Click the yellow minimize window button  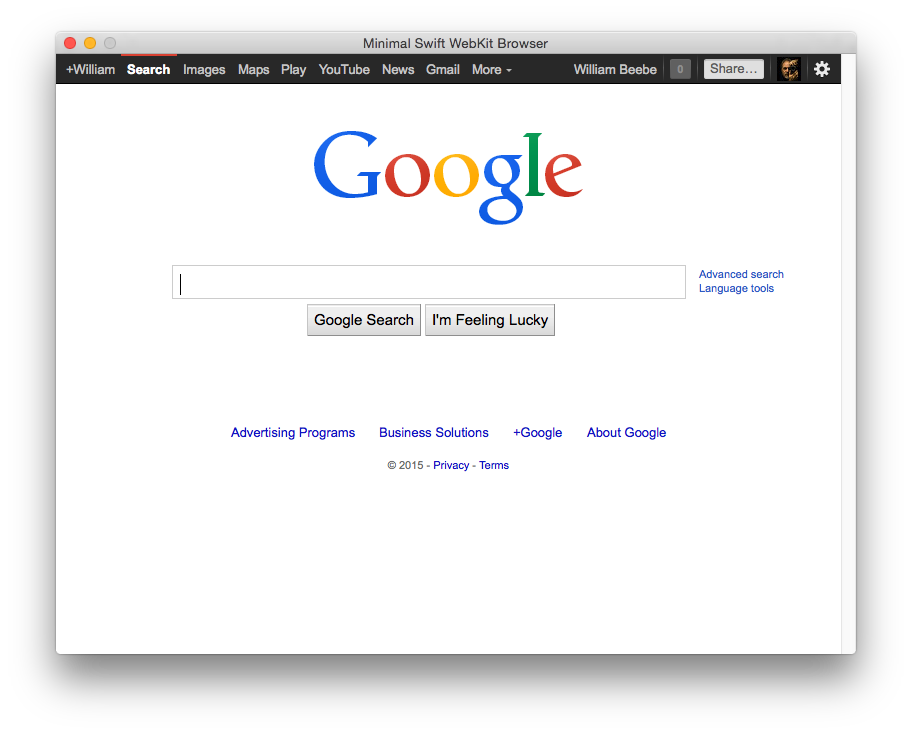tap(90, 43)
